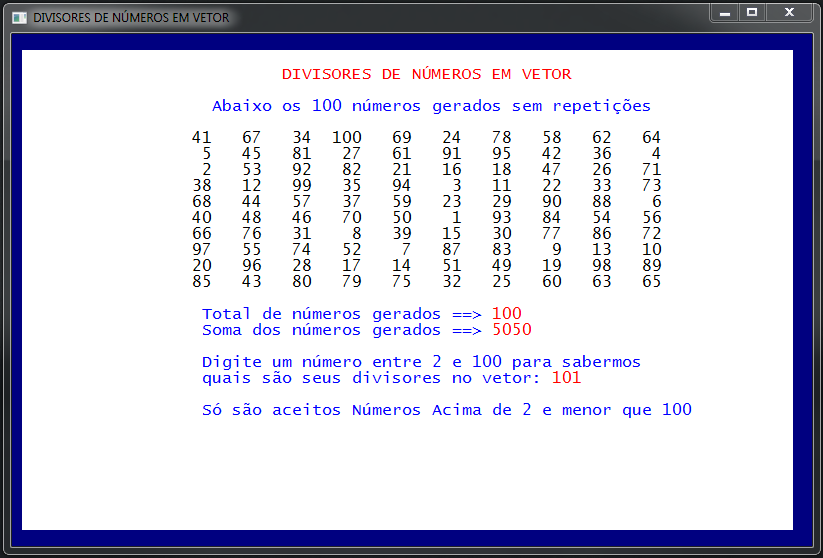823x558 pixels.
Task: Select number 67 in the grid
Action: click(251, 138)
